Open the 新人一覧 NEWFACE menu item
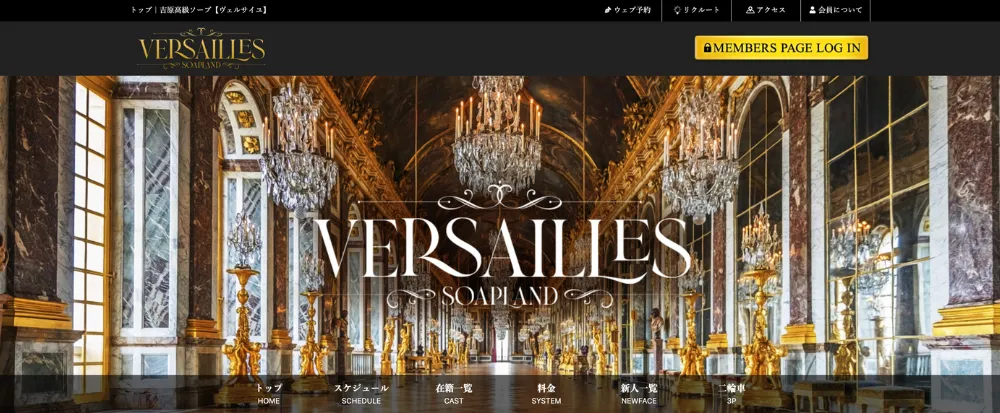The height and width of the screenshot is (413, 1000). pyautogui.click(x=639, y=394)
